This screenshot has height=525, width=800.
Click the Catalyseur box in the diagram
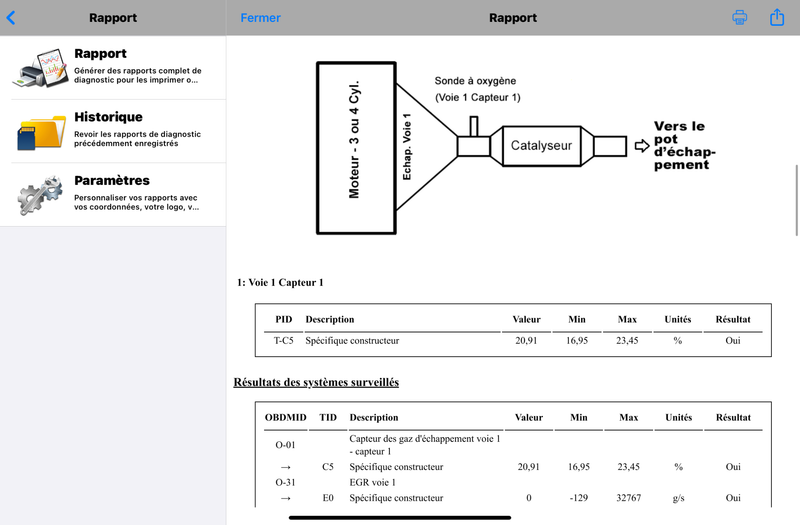(541, 146)
